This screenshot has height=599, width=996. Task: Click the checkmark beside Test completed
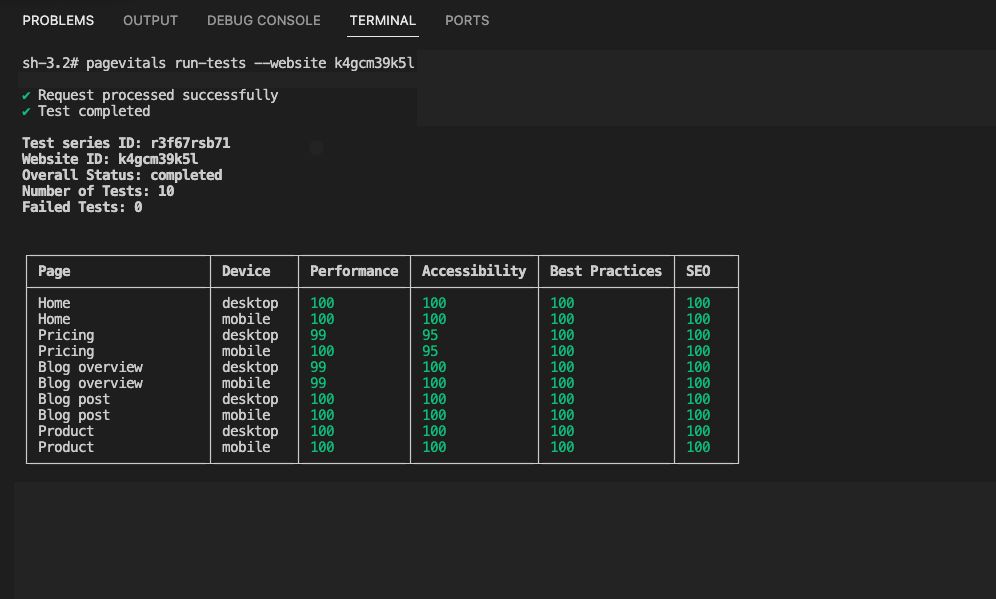tap(25, 111)
